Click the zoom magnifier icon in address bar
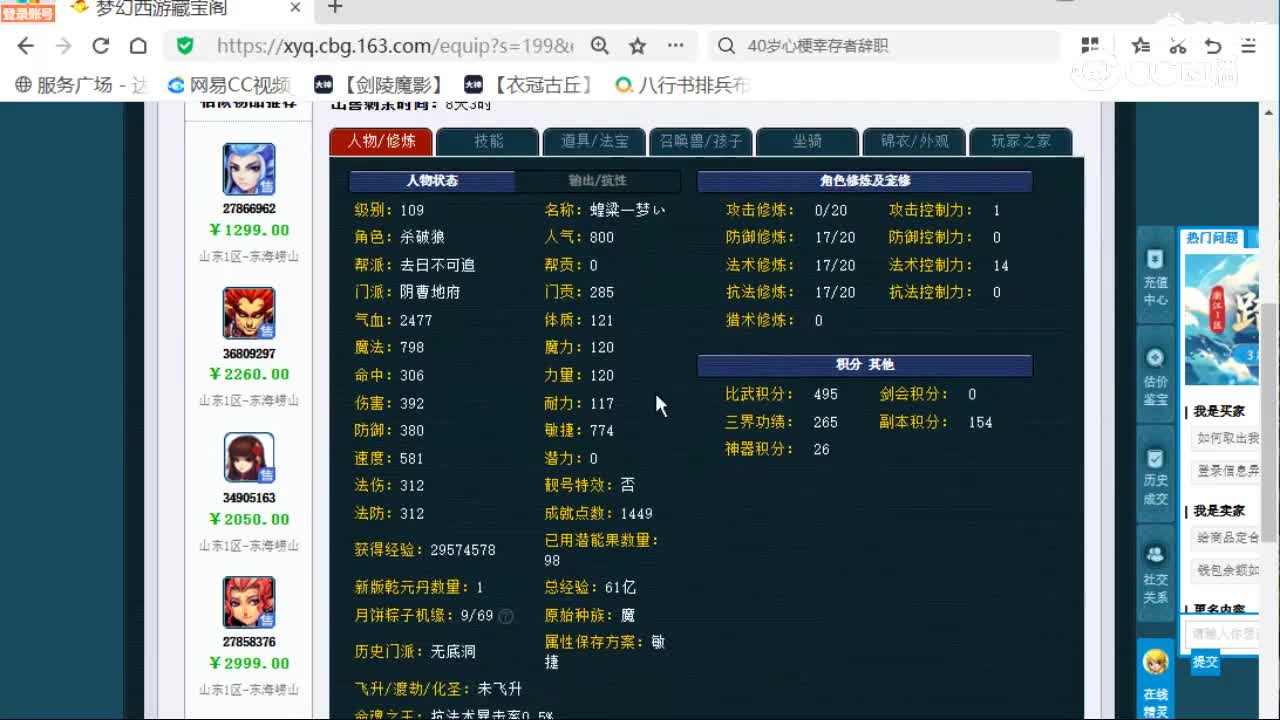Viewport: 1280px width, 720px height. 600,46
